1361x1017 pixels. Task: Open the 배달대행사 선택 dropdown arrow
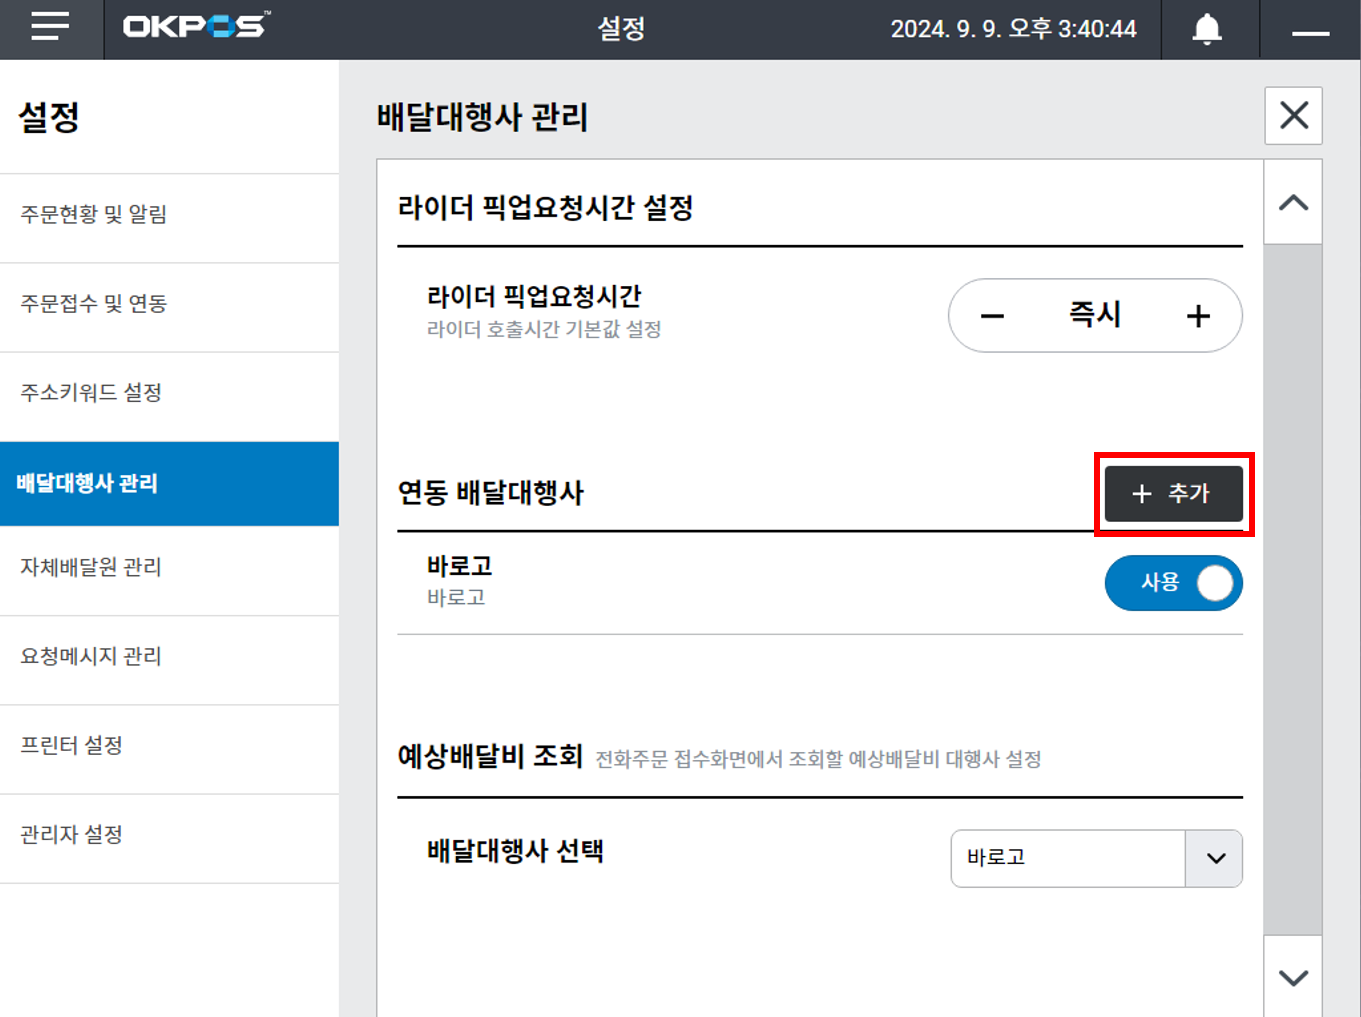click(1215, 858)
